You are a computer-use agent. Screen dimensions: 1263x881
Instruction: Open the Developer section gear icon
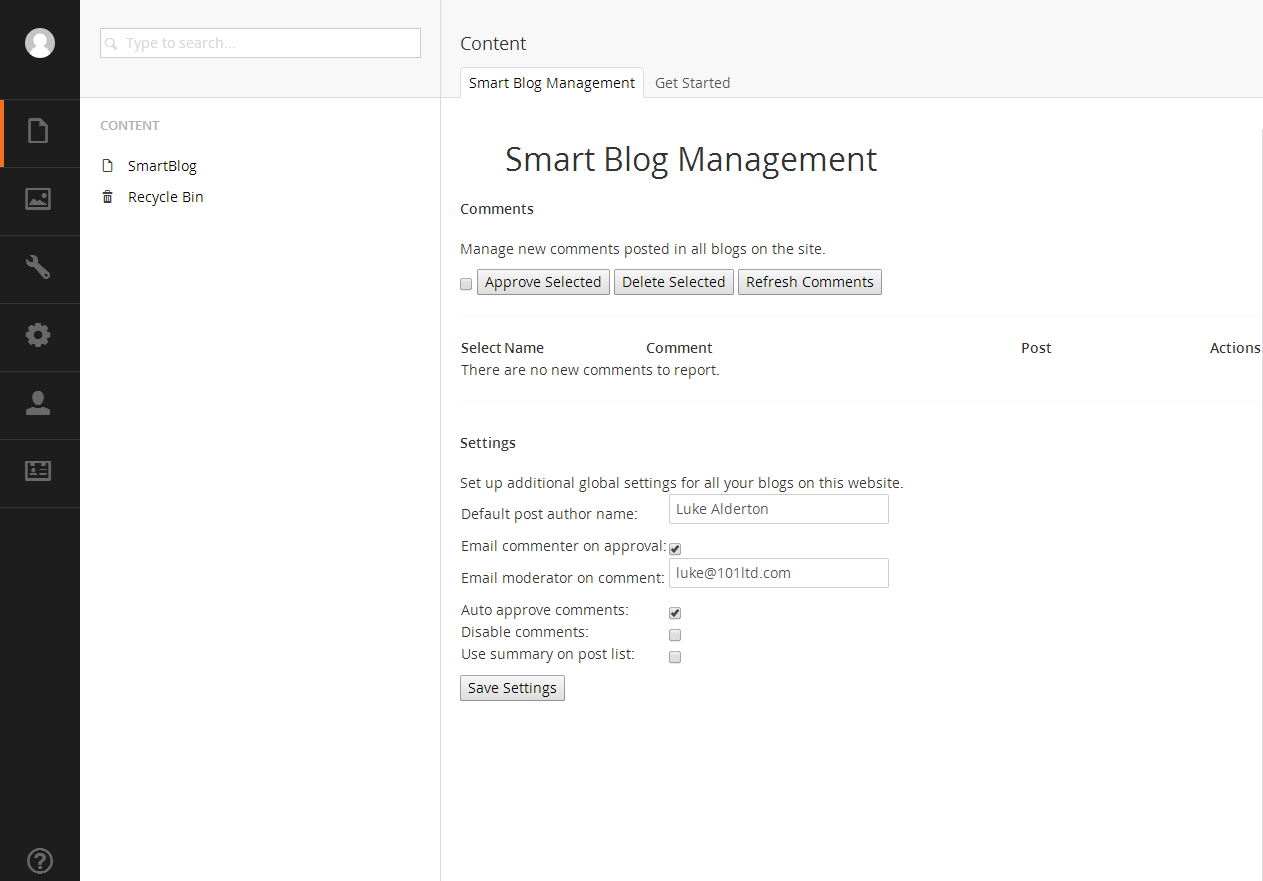tap(38, 335)
